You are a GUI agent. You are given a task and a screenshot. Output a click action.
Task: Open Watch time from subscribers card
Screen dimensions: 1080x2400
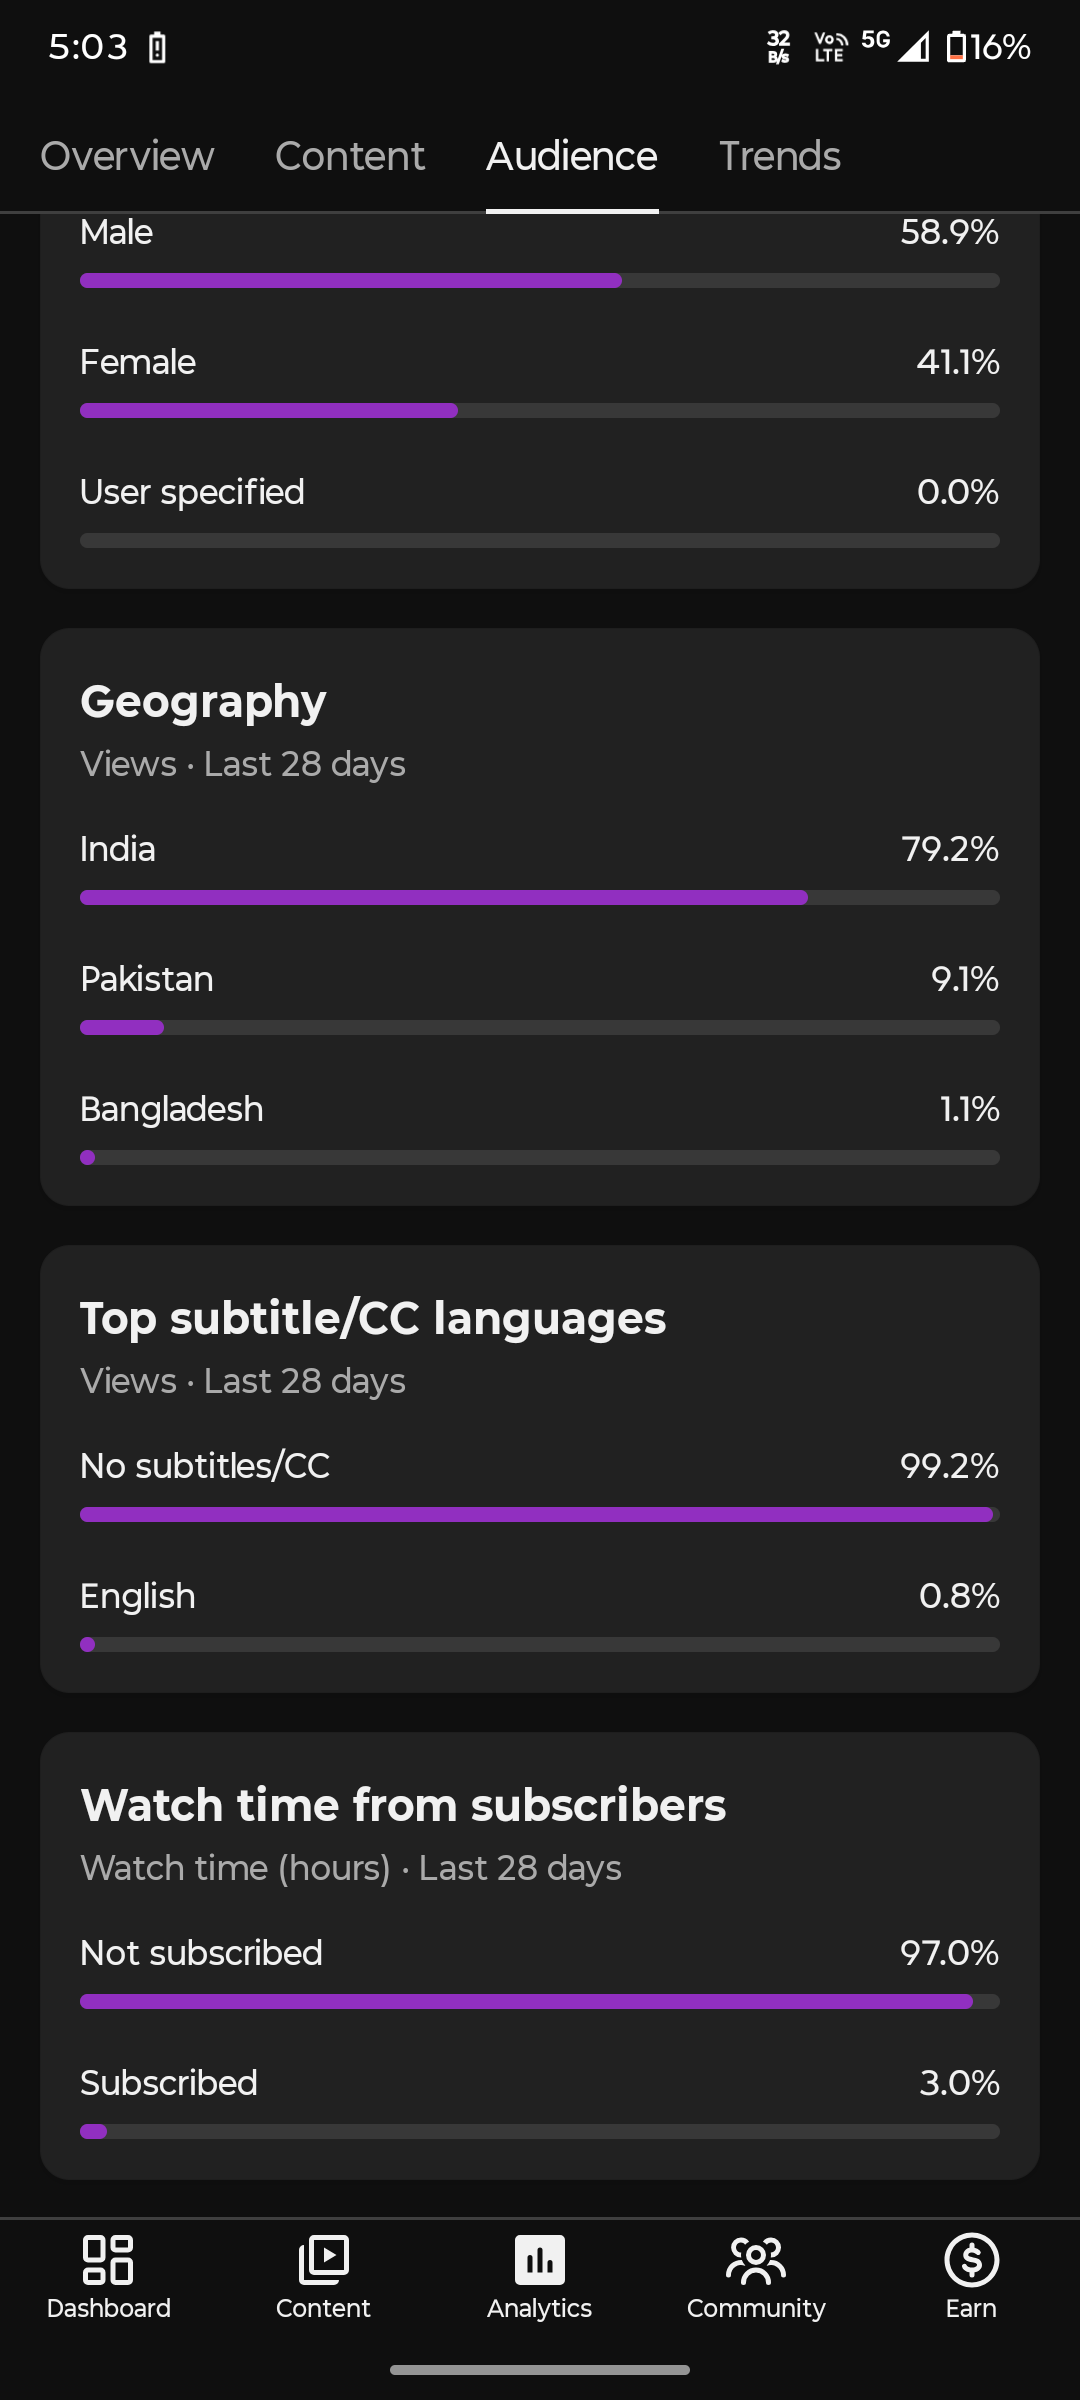(x=540, y=1955)
